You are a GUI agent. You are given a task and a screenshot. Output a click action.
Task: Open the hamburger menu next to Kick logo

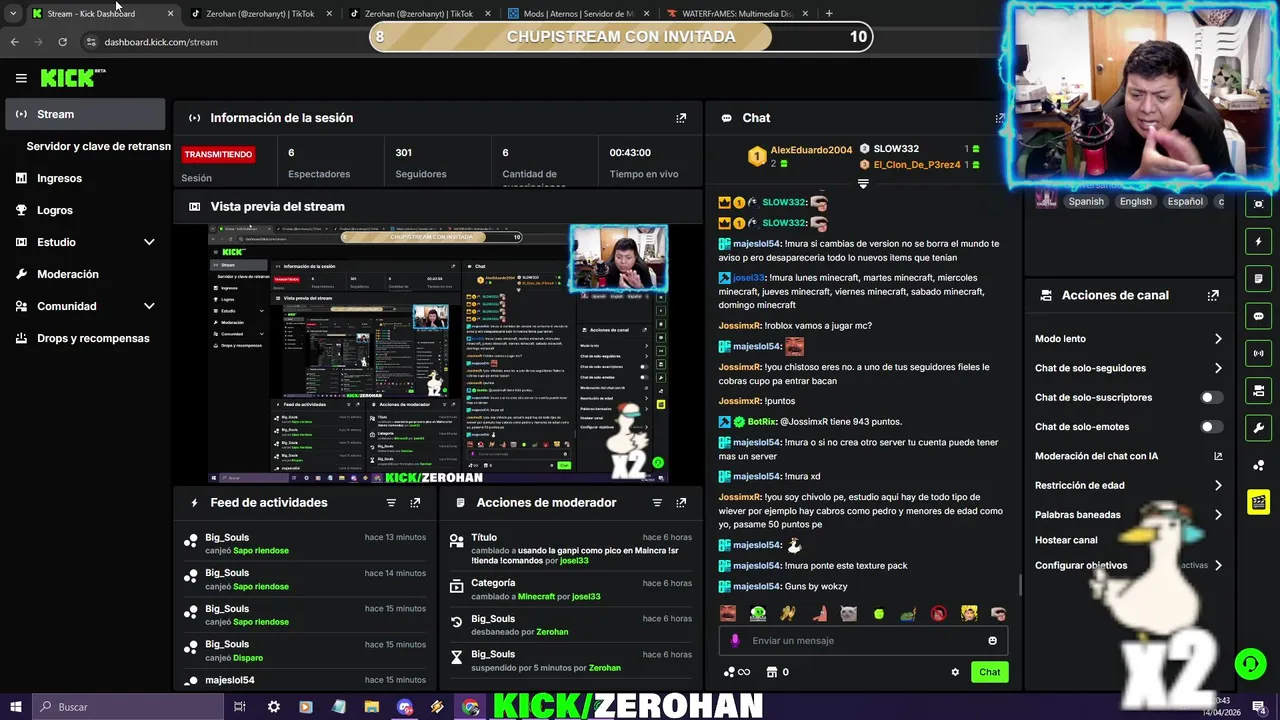coord(21,78)
